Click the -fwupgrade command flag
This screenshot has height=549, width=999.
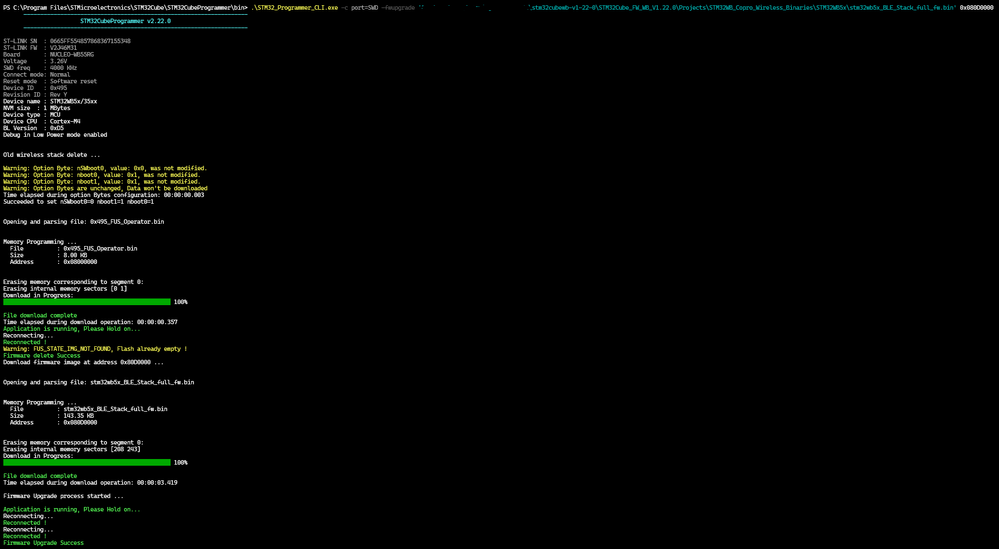398,8
